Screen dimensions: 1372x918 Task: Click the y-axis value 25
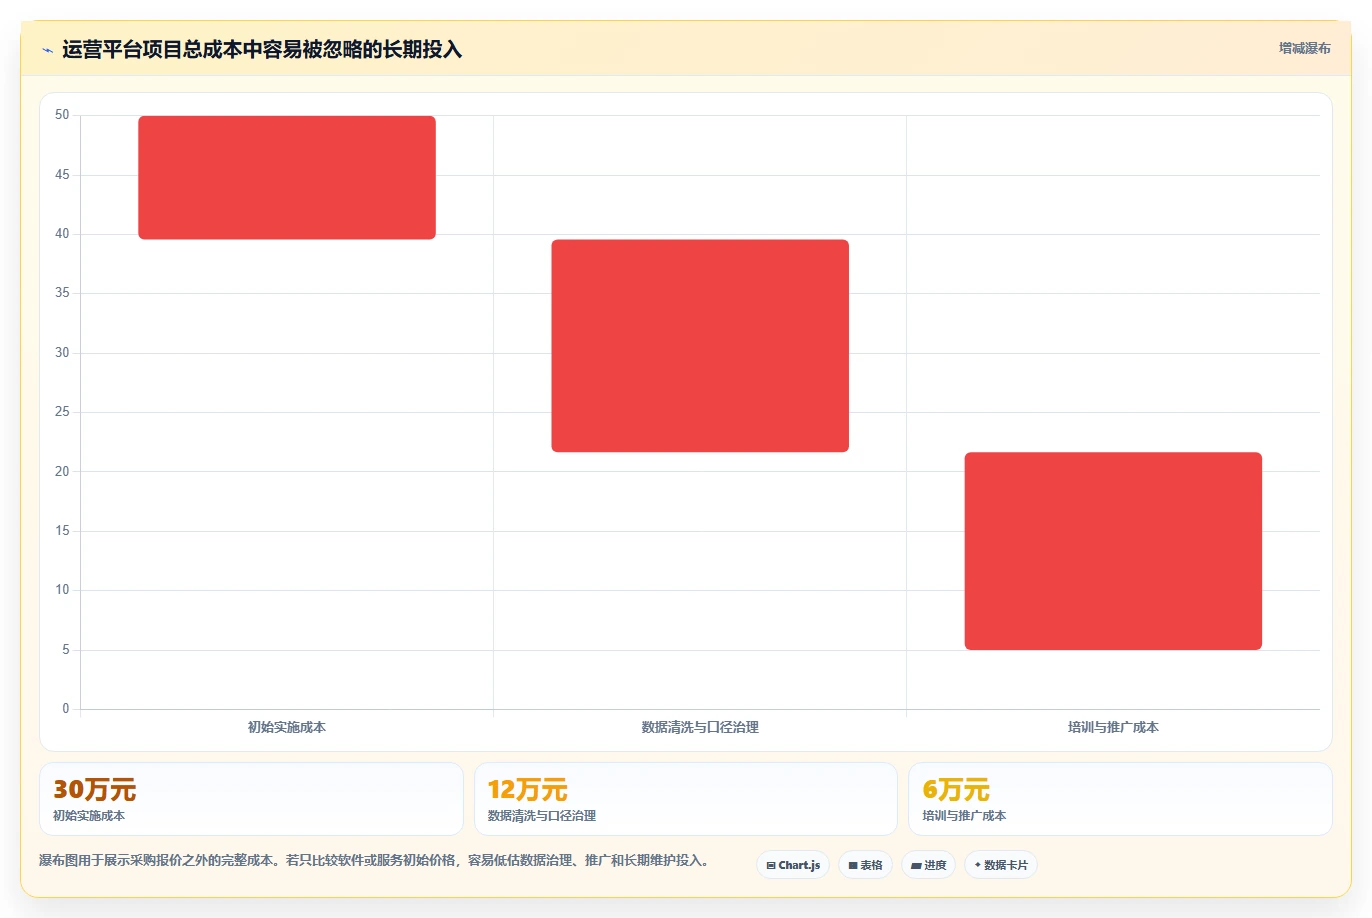point(62,412)
